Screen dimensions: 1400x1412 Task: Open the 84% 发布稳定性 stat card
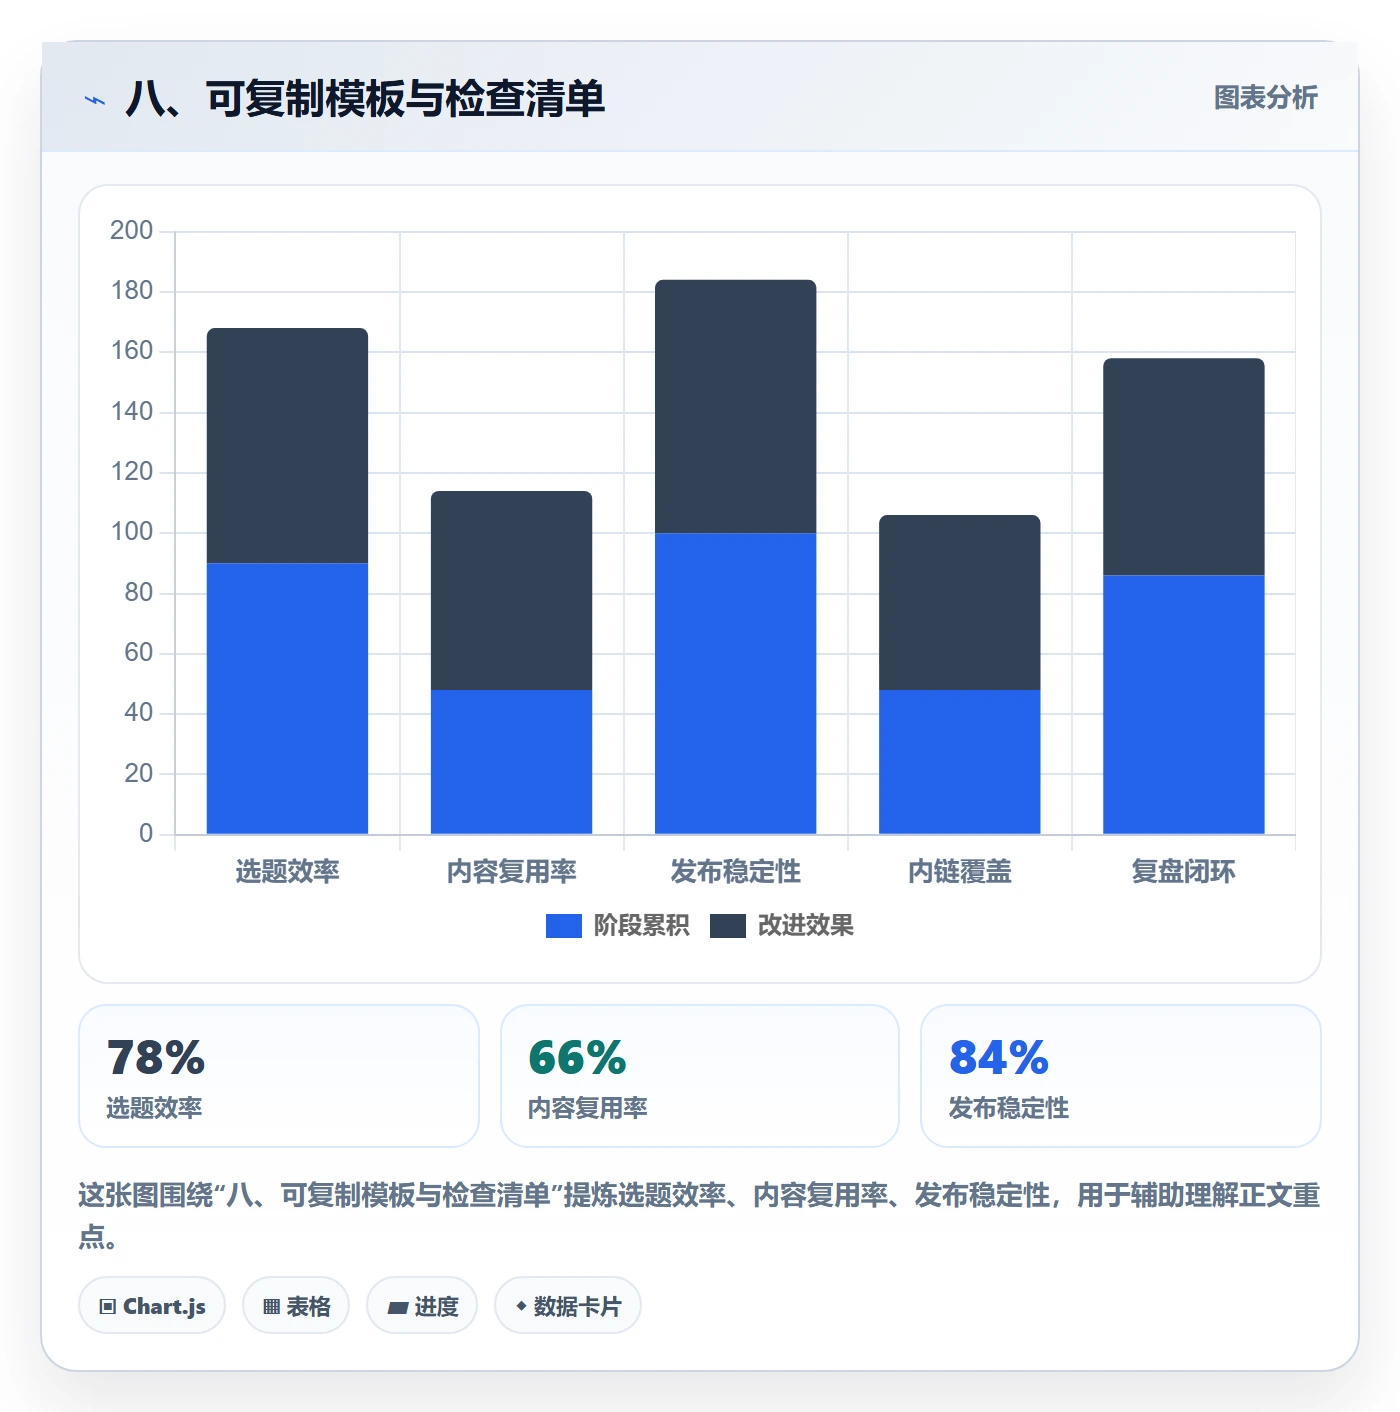click(x=1121, y=1076)
